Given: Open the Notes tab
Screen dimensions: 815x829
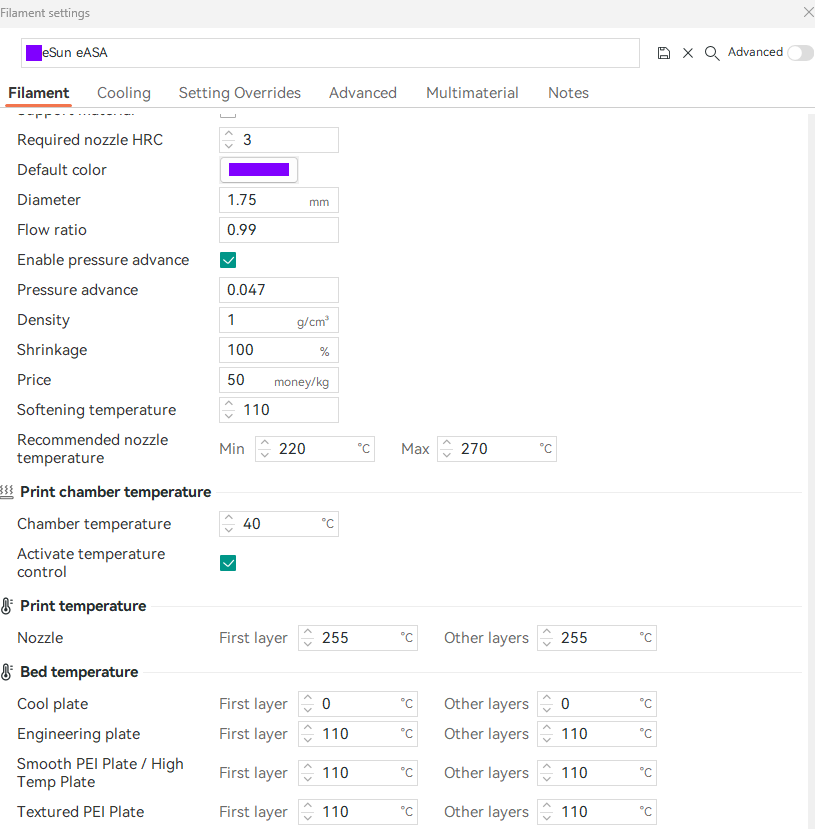Looking at the screenshot, I should point(568,93).
